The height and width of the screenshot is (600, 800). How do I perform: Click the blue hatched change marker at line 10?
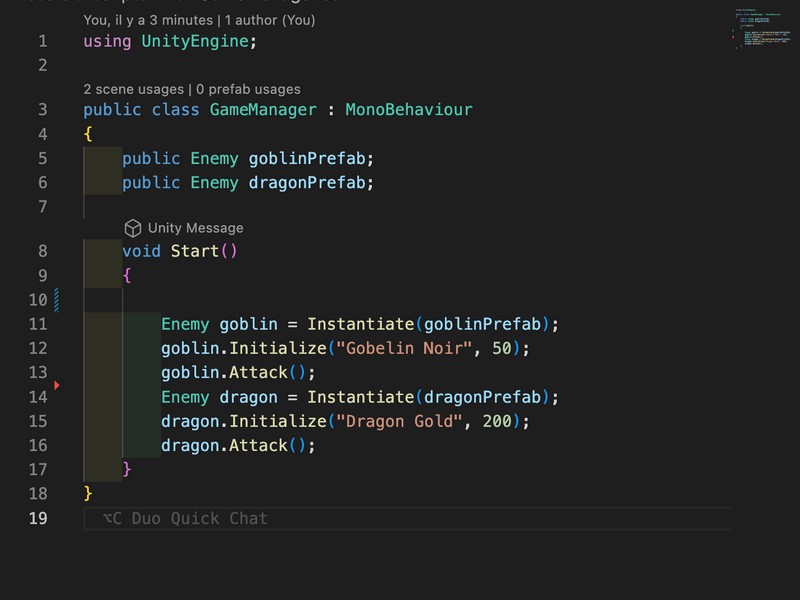click(57, 299)
